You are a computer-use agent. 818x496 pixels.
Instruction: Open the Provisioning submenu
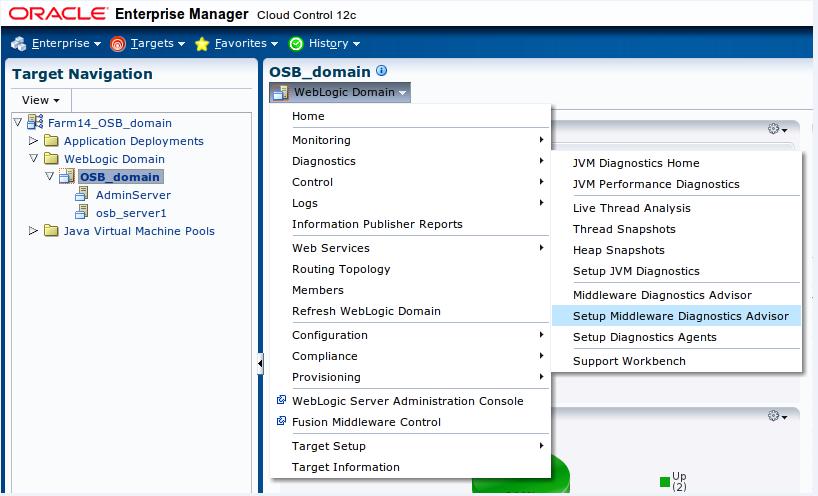[x=410, y=377]
